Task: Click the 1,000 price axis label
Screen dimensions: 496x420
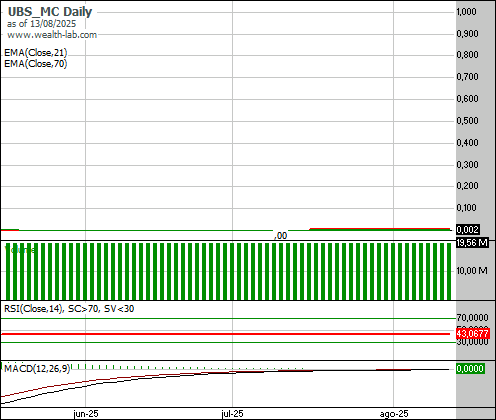Action: (467, 12)
